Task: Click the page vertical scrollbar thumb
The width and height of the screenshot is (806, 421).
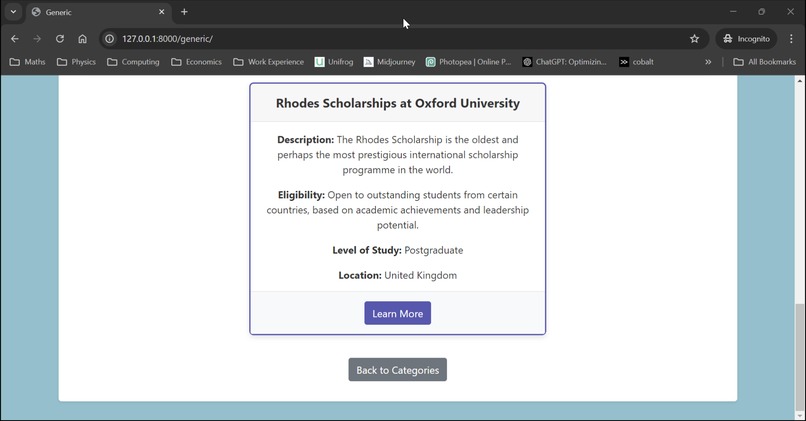Action: click(x=799, y=356)
